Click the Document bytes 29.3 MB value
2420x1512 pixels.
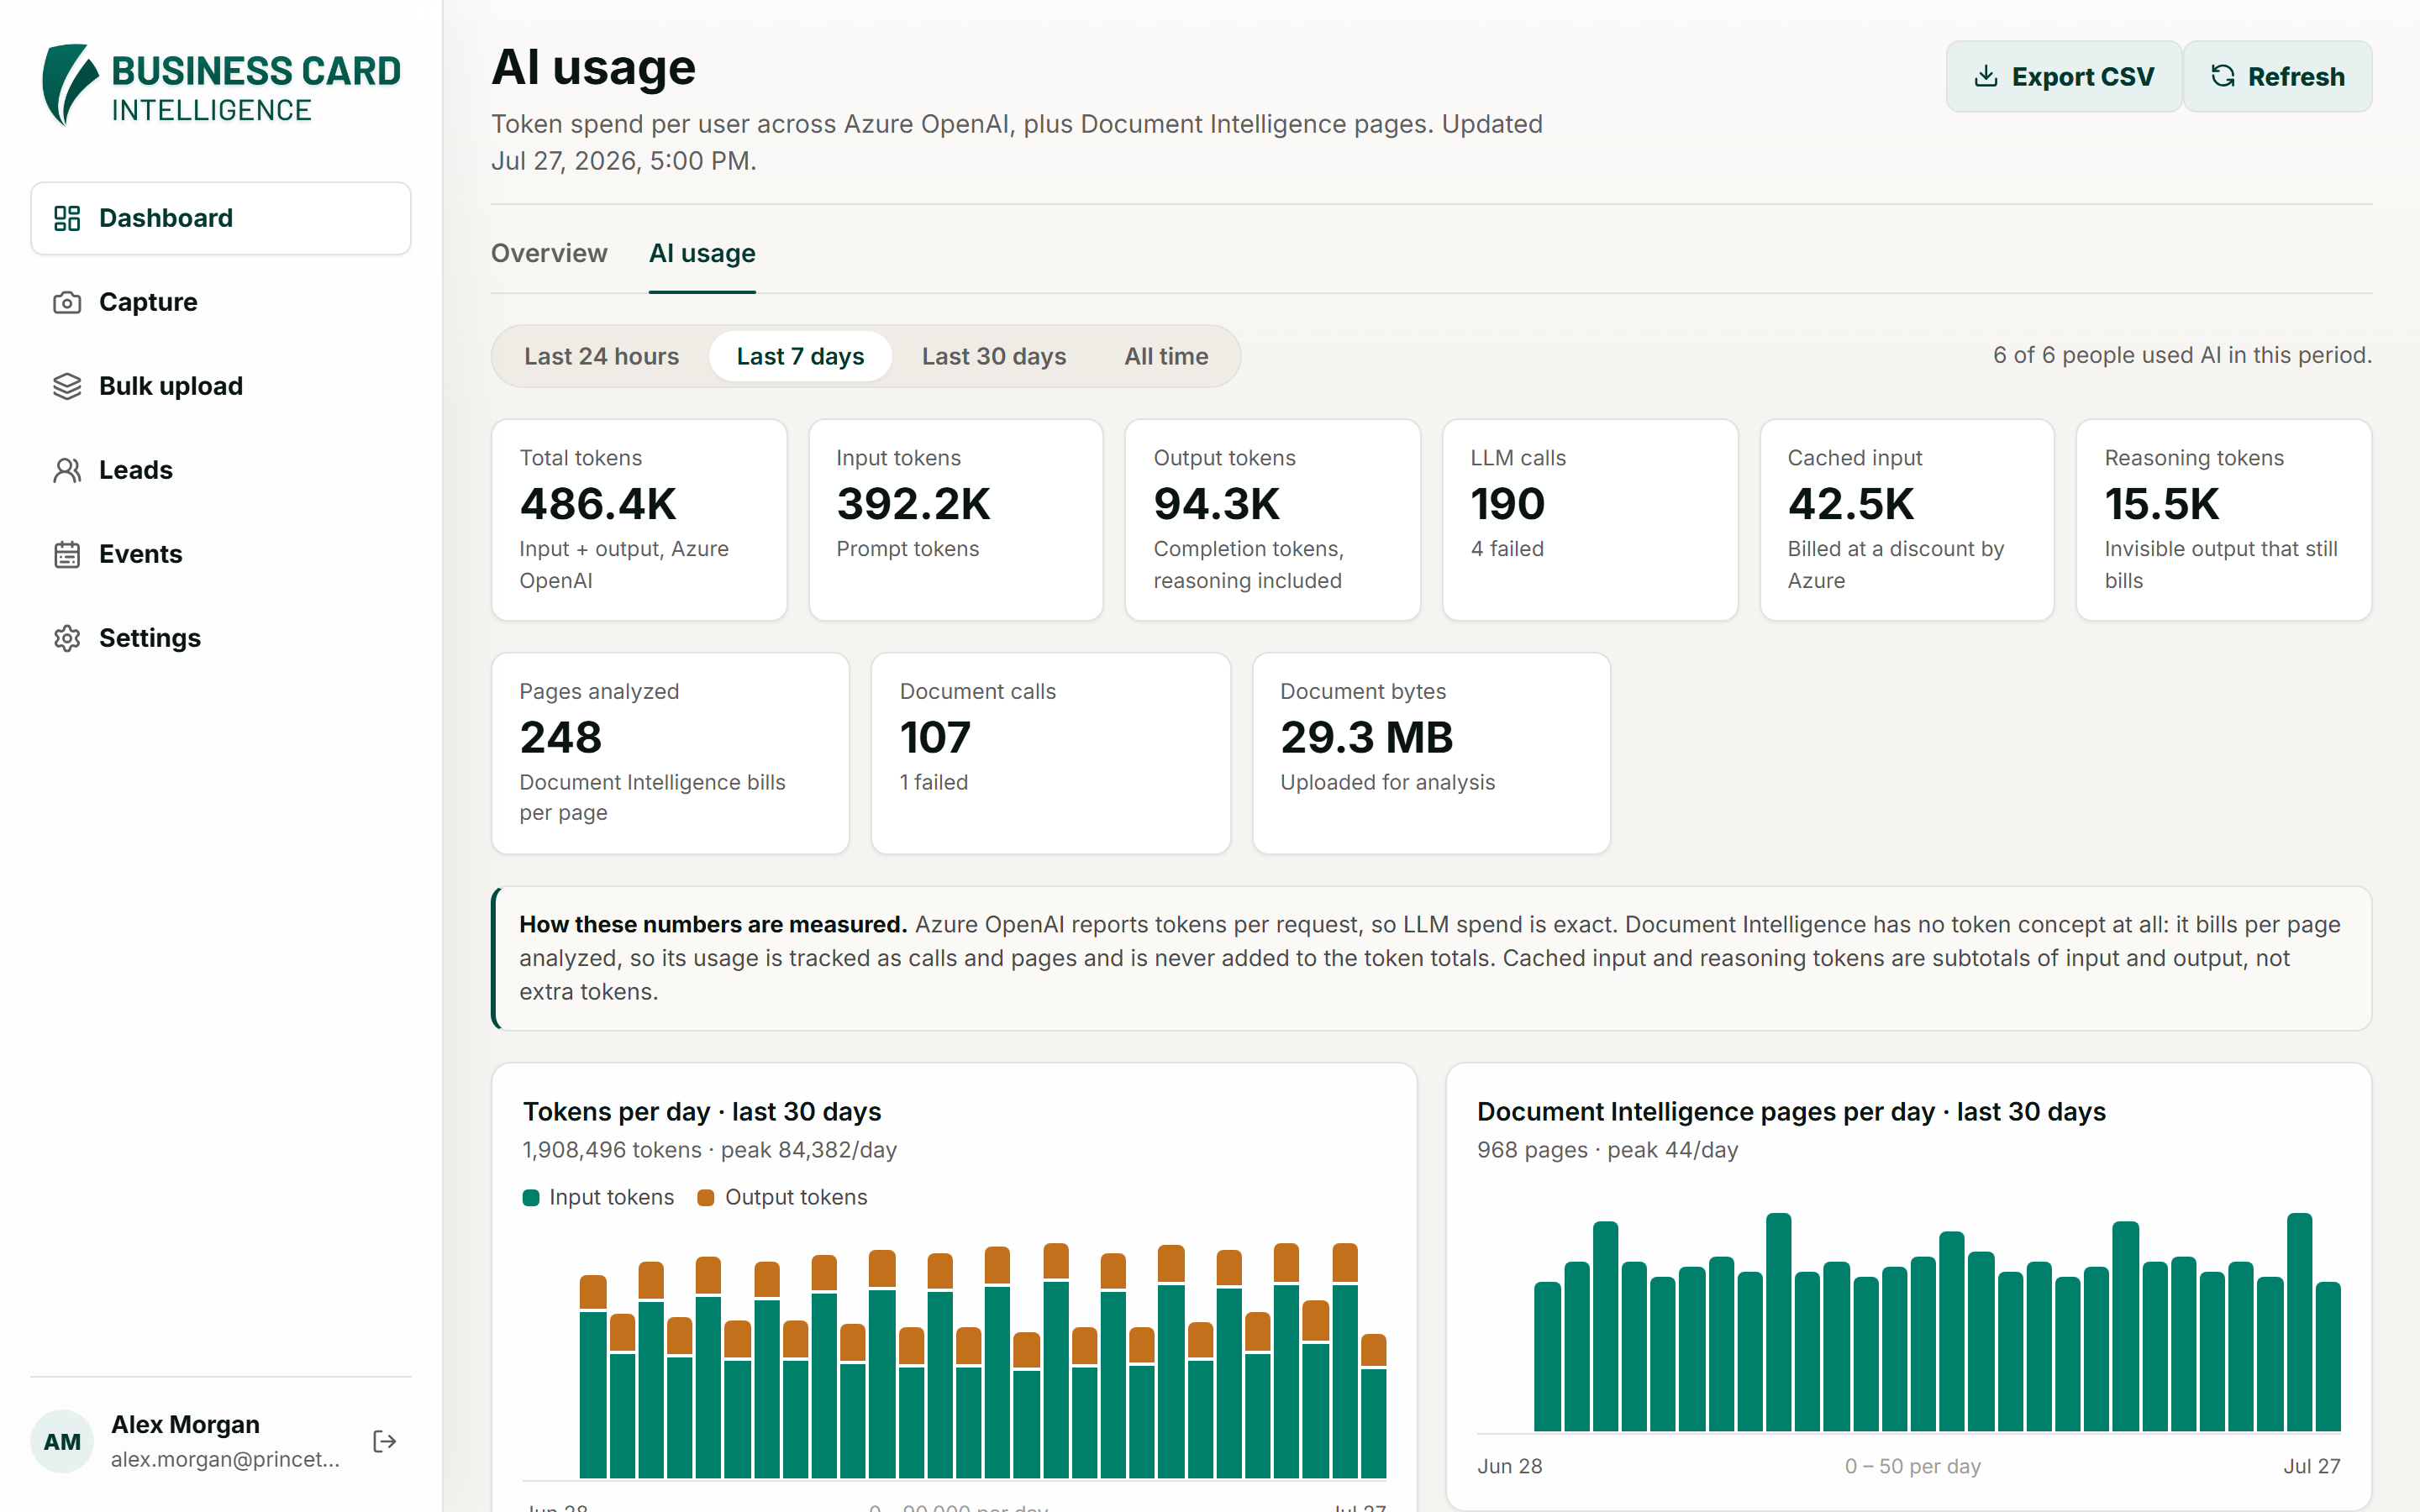tap(1366, 737)
